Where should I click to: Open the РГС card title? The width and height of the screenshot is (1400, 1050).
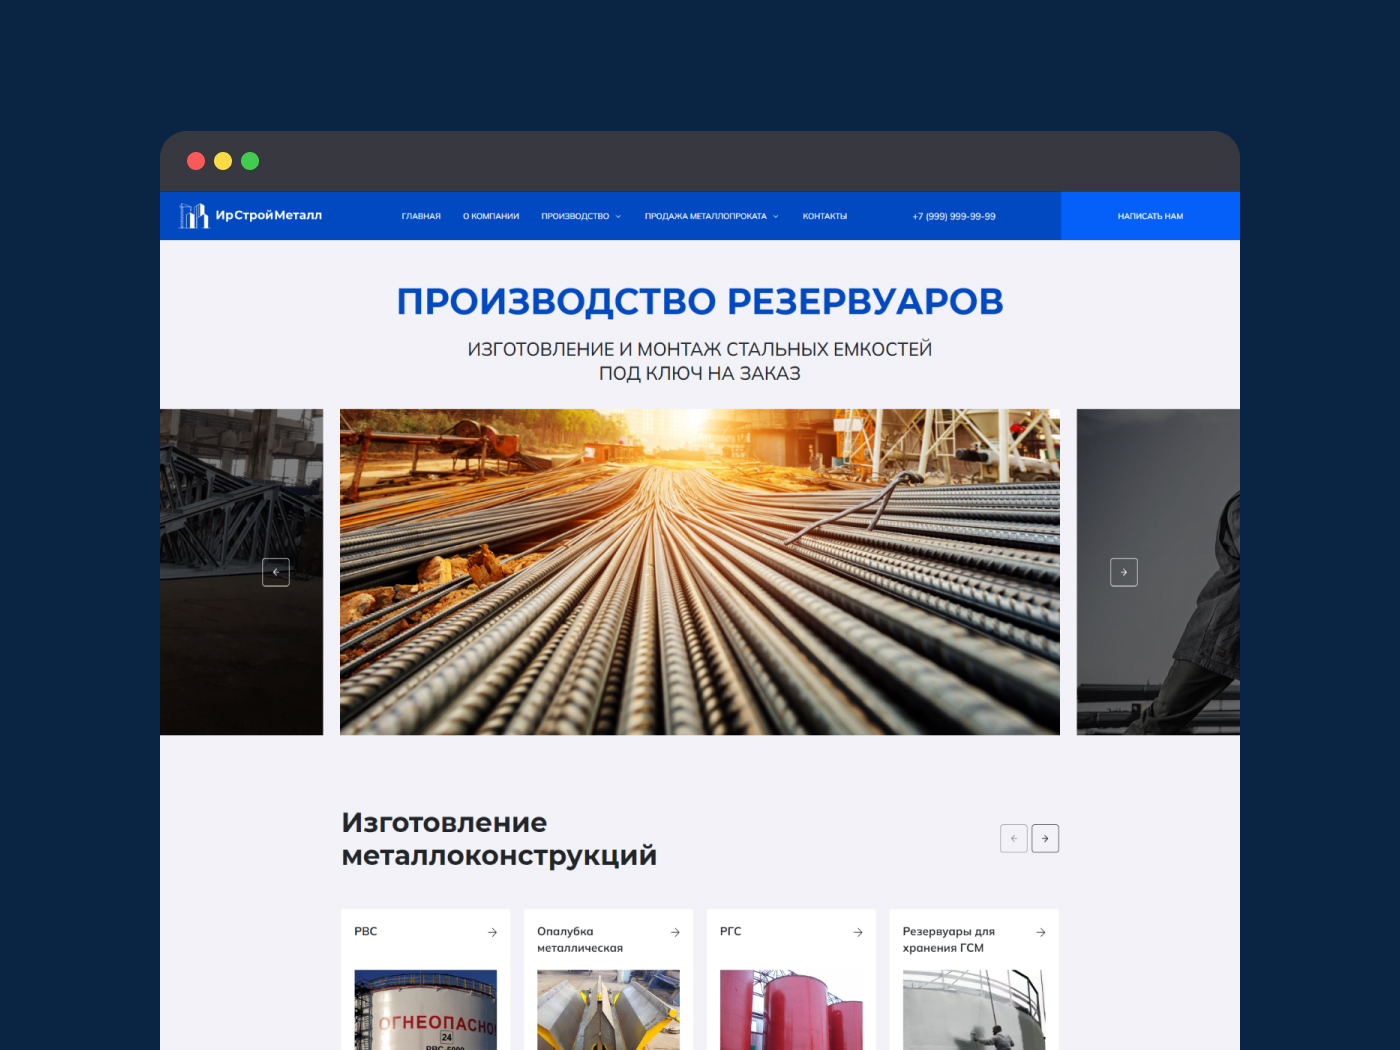tap(731, 931)
